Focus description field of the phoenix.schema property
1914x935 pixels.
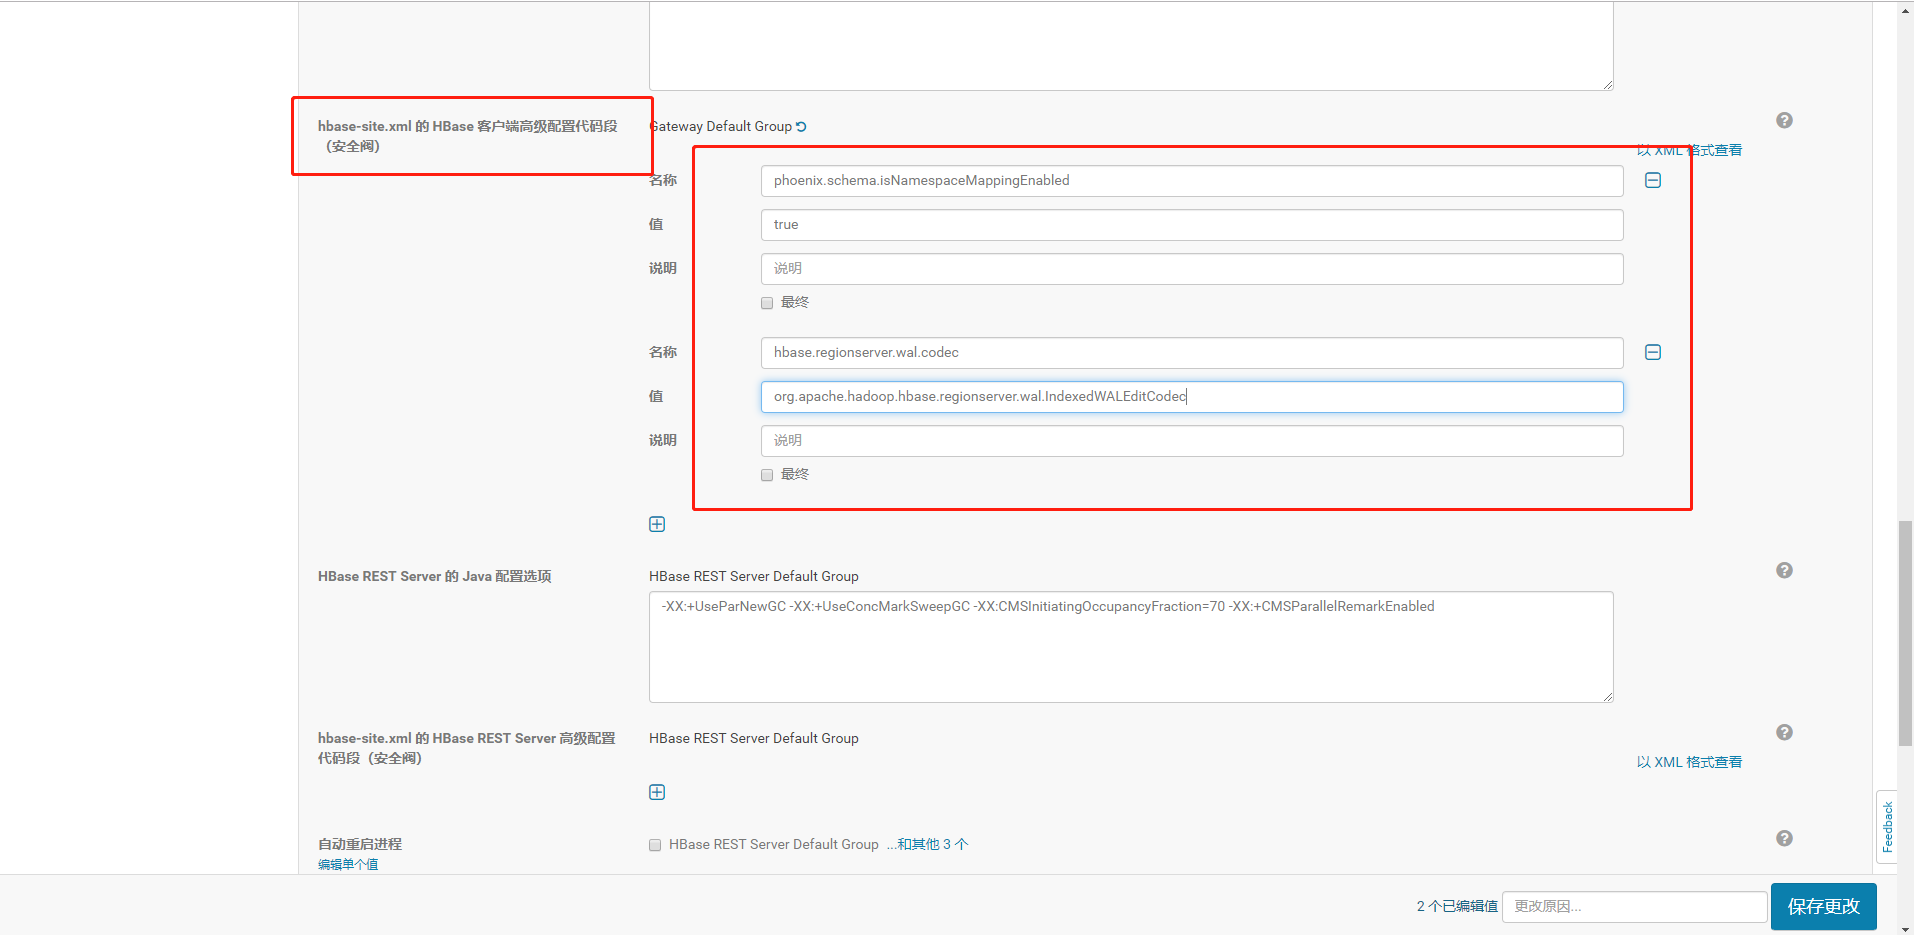[x=1192, y=269]
